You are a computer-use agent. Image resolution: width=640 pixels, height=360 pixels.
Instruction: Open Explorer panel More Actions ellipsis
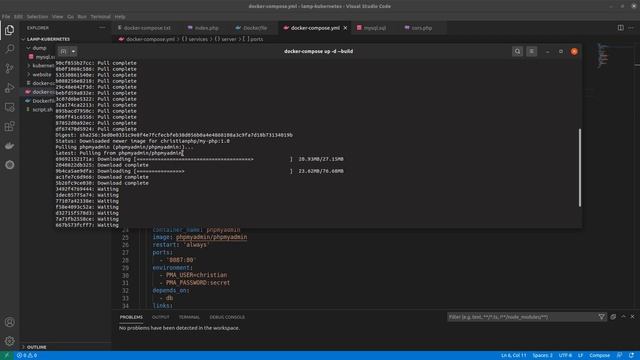click(x=102, y=28)
